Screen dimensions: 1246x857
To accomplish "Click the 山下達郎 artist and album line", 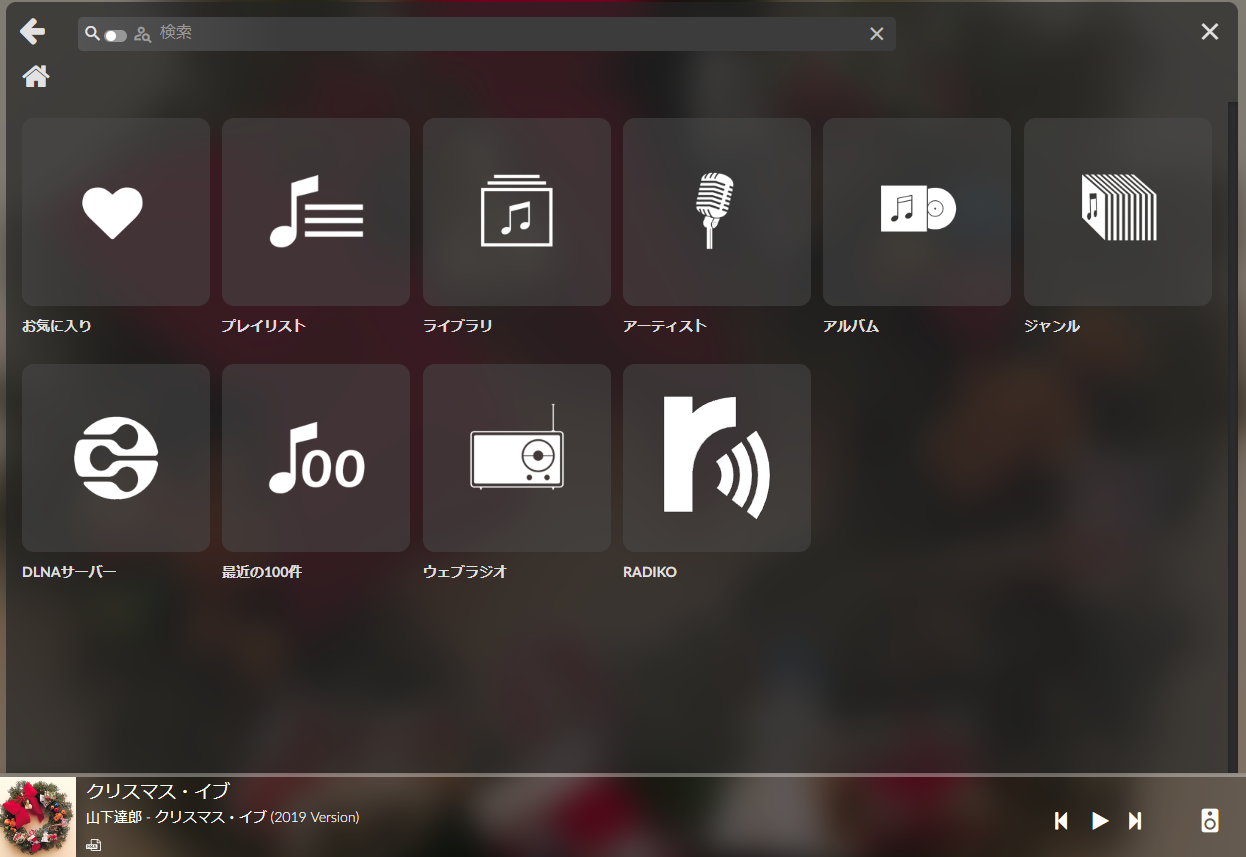I will [223, 817].
